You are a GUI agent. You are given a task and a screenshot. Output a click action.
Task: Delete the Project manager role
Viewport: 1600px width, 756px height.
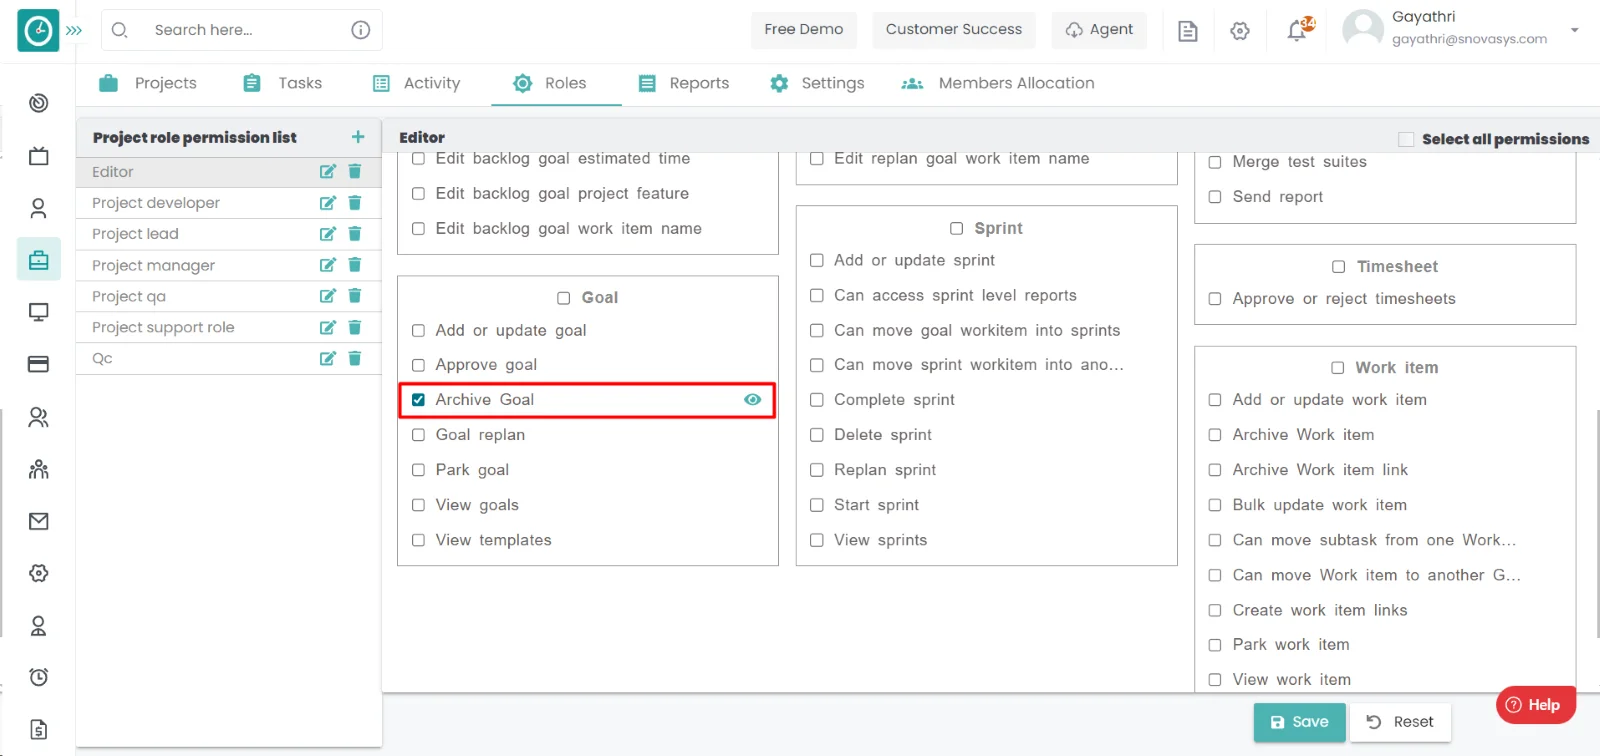coord(354,265)
